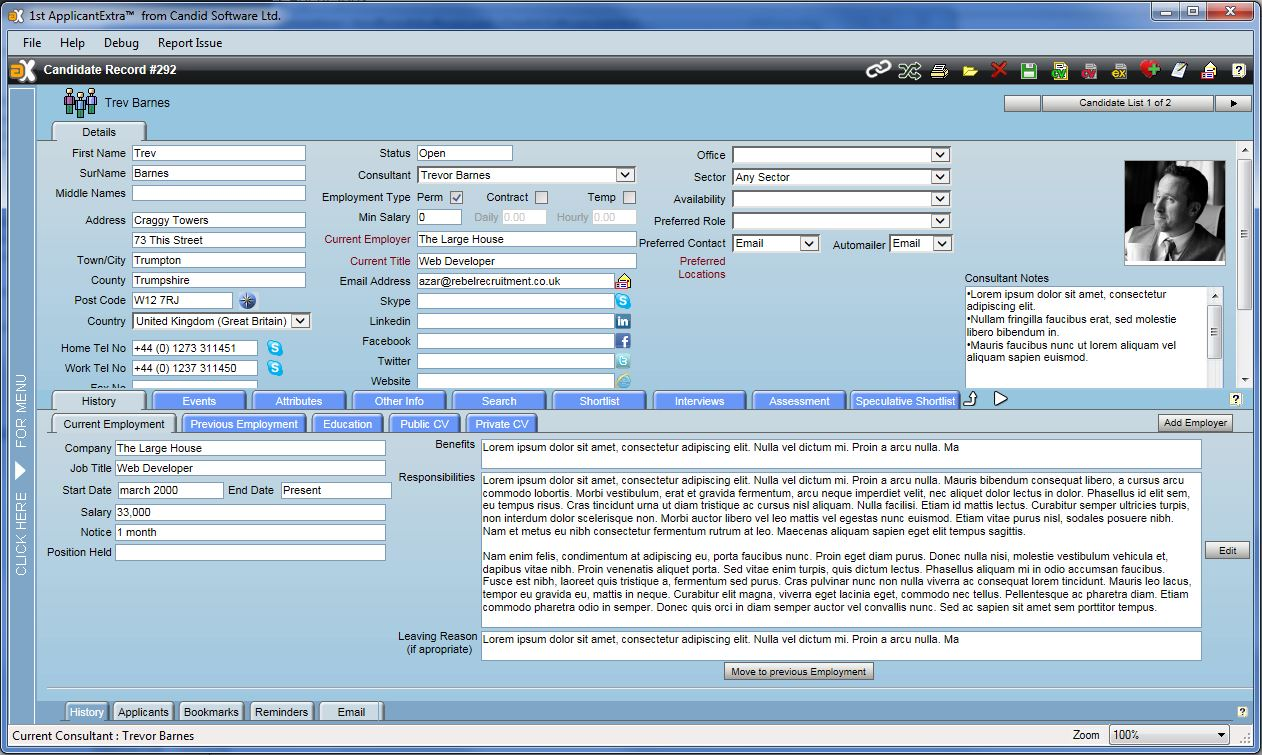
Task: Expand the Consultant dropdown
Action: click(625, 175)
